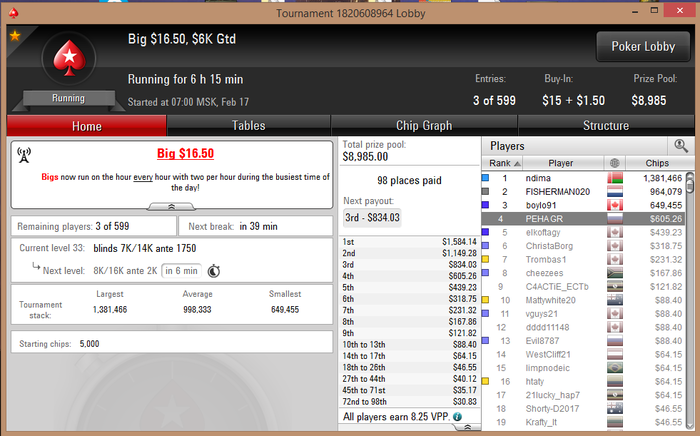
Task: Click the favorite star icon
Action: 15,36
